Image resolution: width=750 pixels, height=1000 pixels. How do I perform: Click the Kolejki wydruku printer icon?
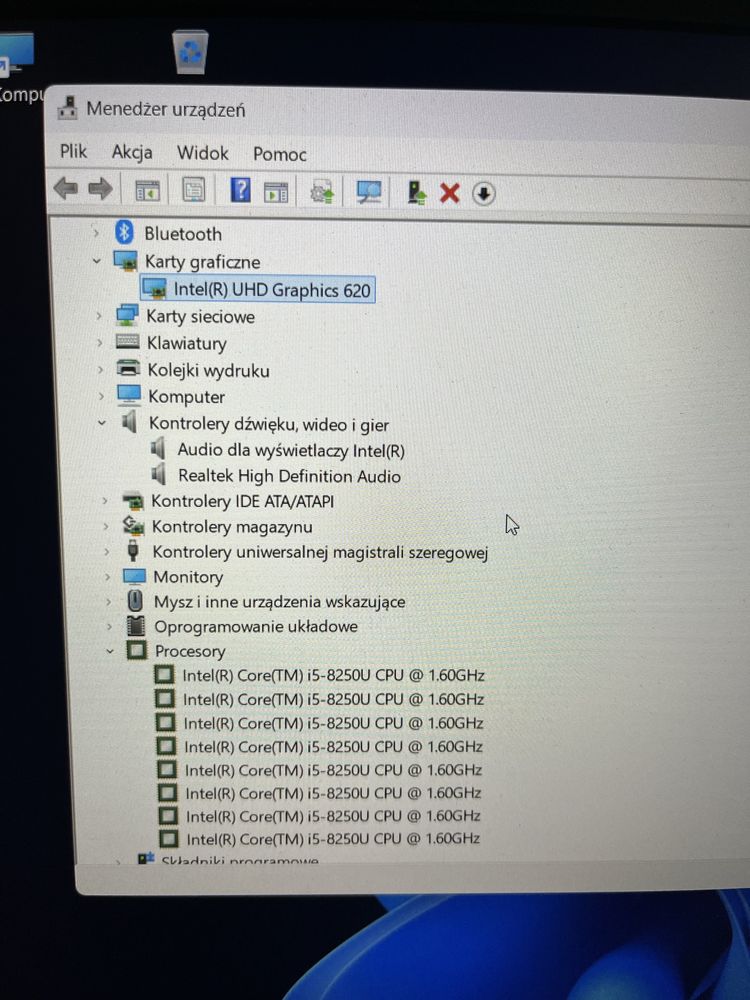pyautogui.click(x=128, y=369)
